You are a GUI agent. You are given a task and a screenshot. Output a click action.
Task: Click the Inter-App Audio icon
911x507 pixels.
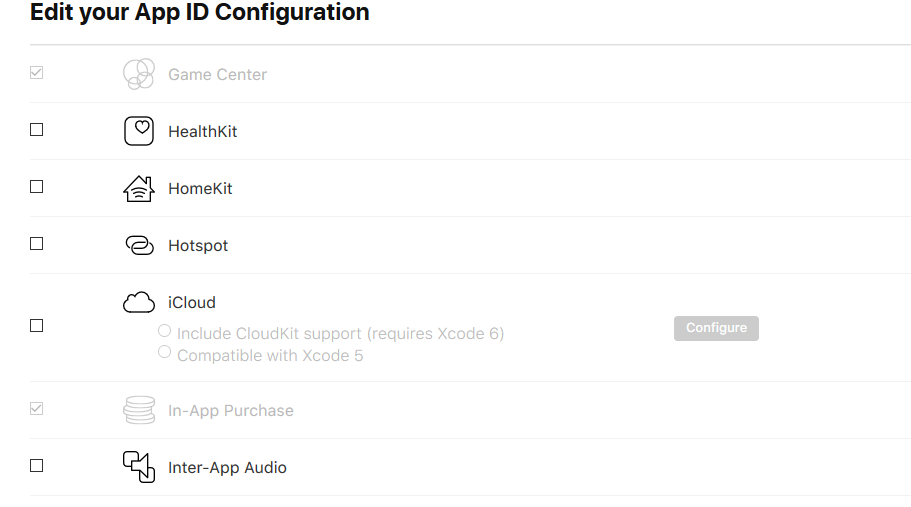[x=139, y=467]
